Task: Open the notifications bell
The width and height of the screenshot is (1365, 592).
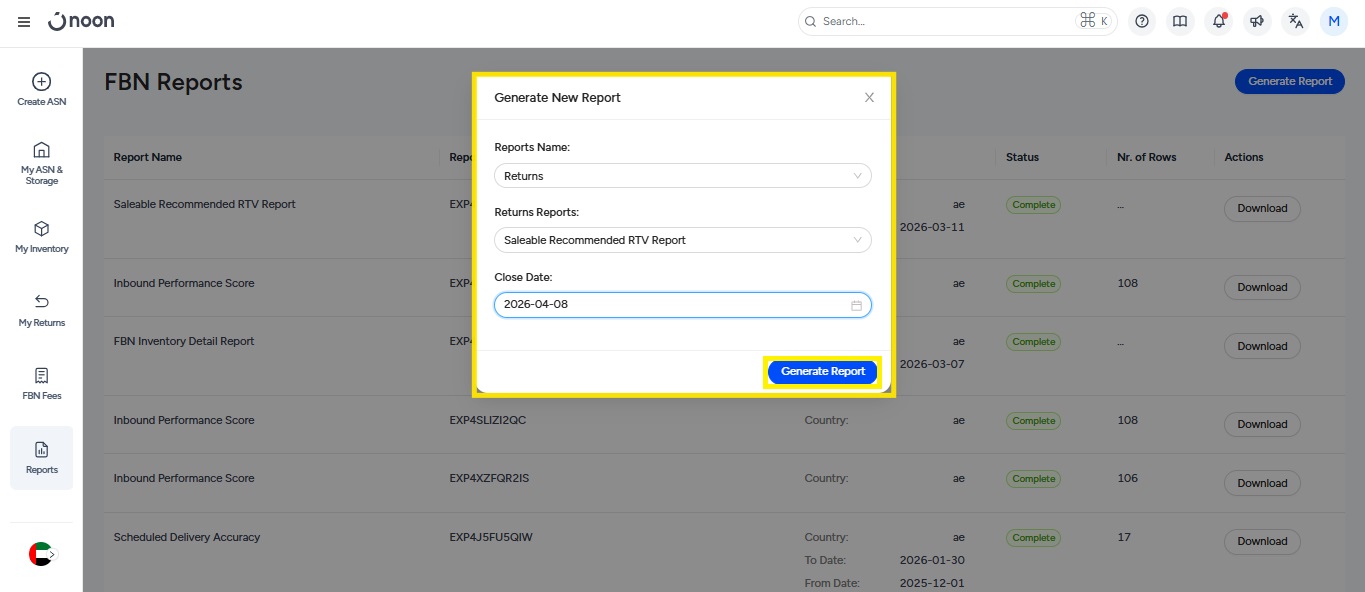Action: 1218,21
